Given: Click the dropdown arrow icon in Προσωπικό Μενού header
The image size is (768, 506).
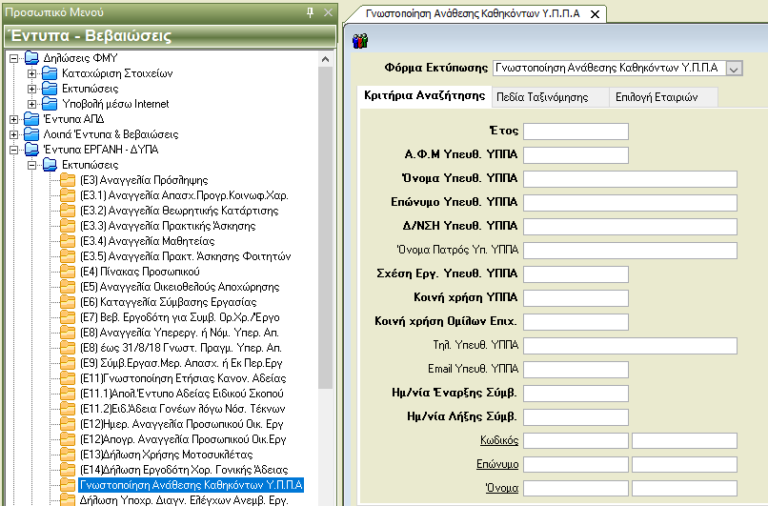Looking at the screenshot, I should click(296, 11).
